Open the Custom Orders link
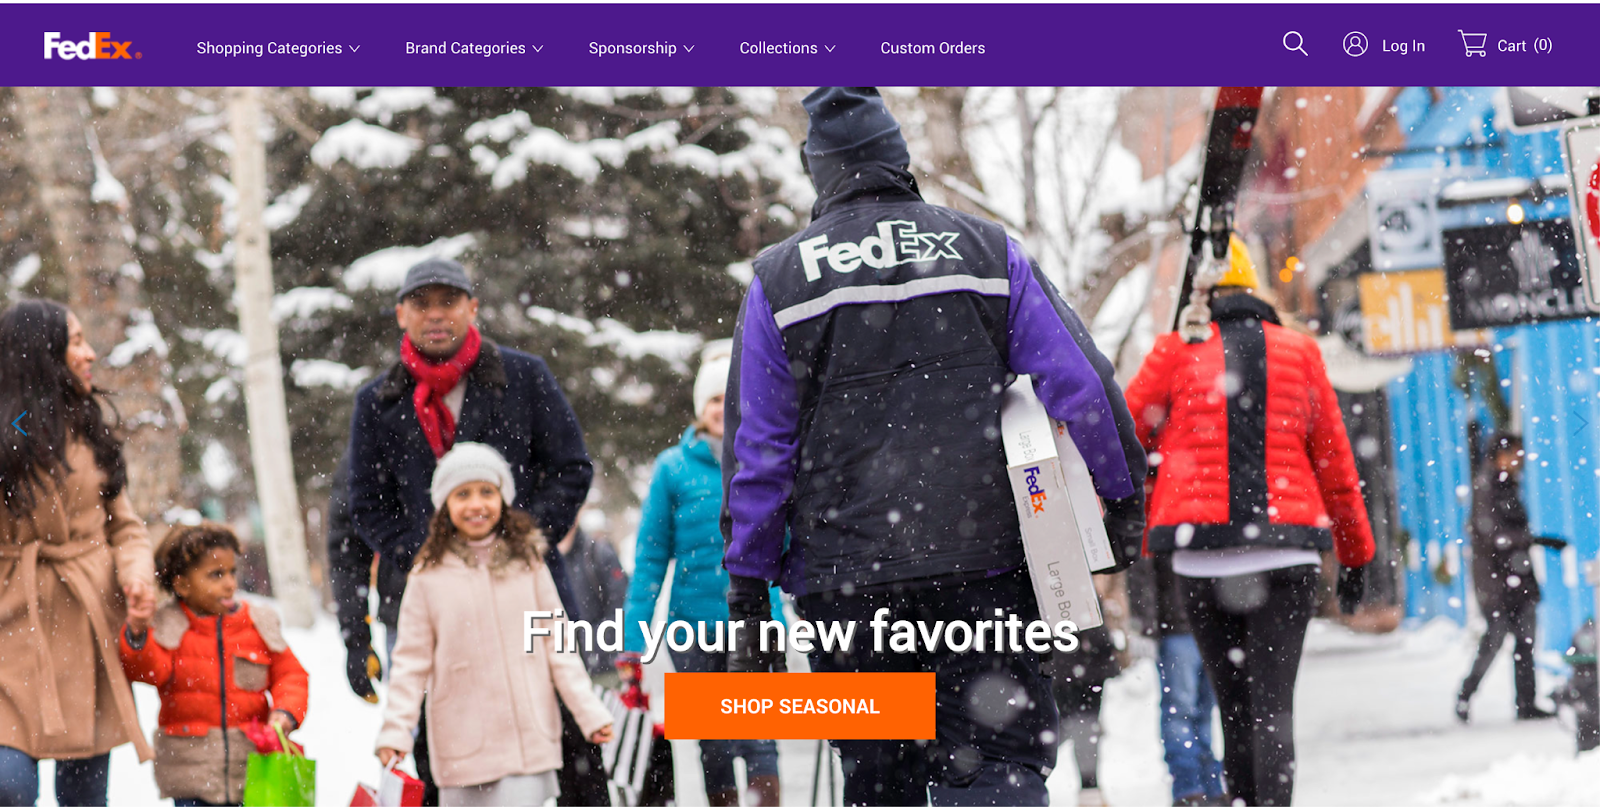 click(932, 48)
